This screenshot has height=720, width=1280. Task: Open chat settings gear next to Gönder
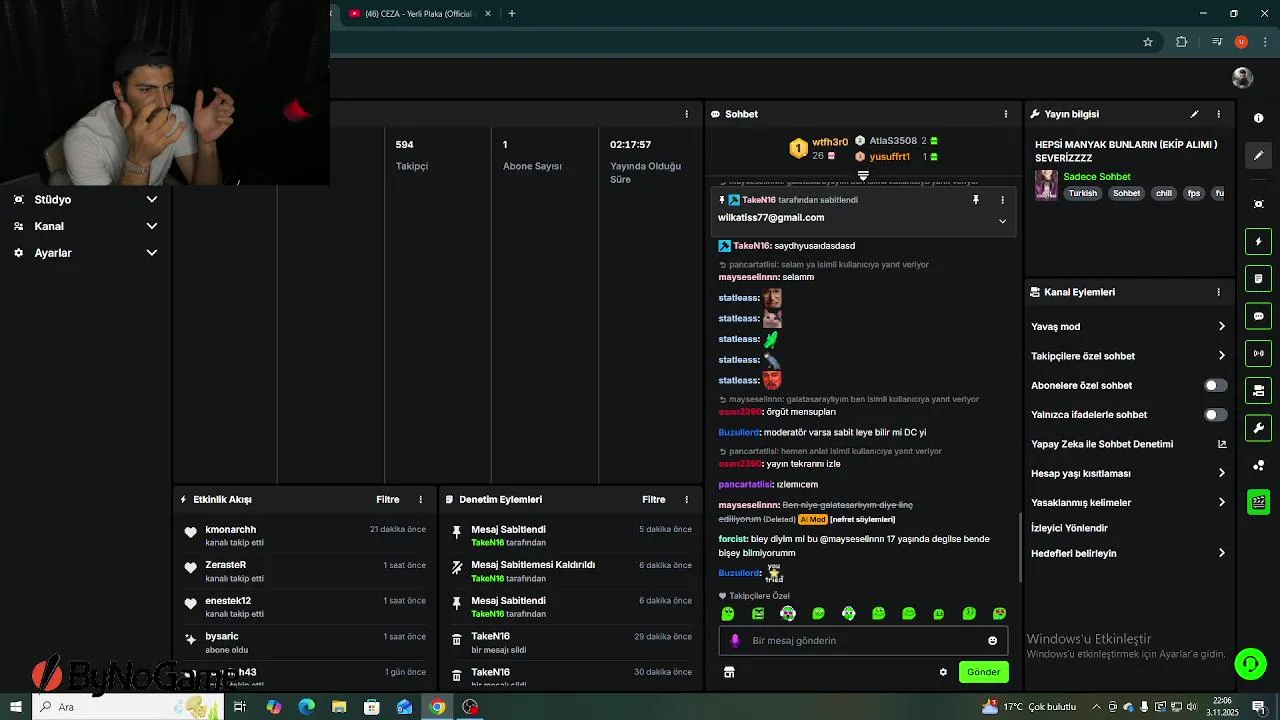pos(943,672)
